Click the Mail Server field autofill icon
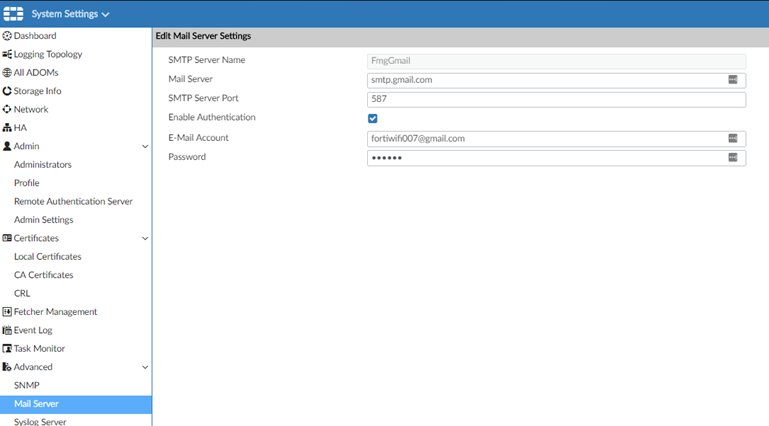The width and height of the screenshot is (769, 426). [x=733, y=80]
